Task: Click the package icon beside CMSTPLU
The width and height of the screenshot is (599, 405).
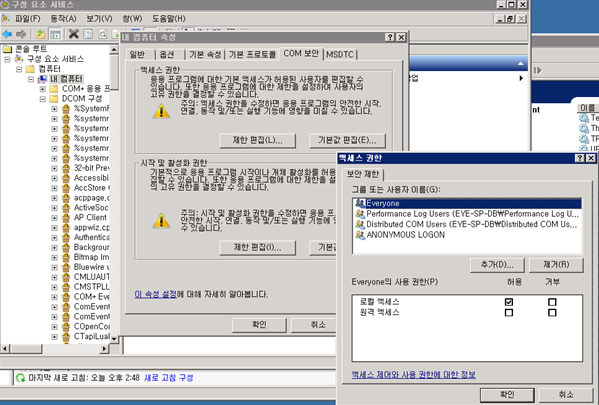Action: pyautogui.click(x=66, y=287)
